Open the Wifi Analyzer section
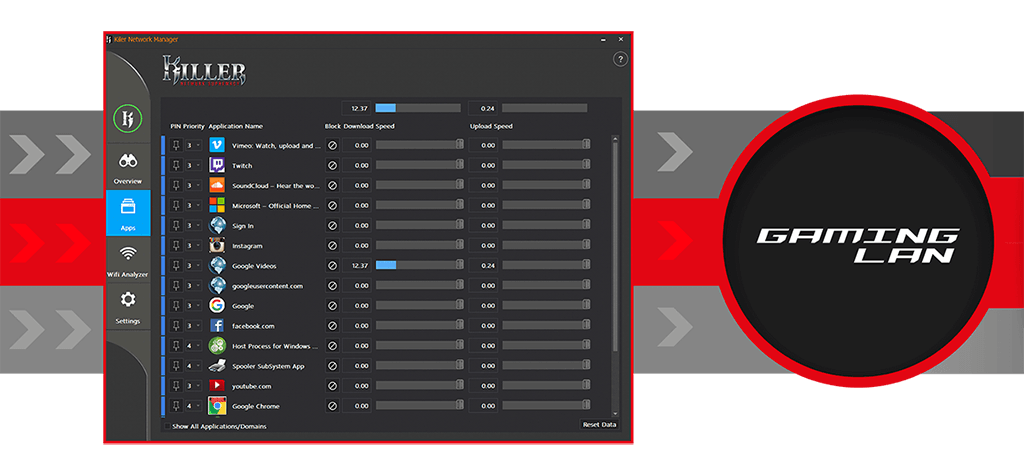Viewport: 1024px width, 461px height. click(x=128, y=258)
